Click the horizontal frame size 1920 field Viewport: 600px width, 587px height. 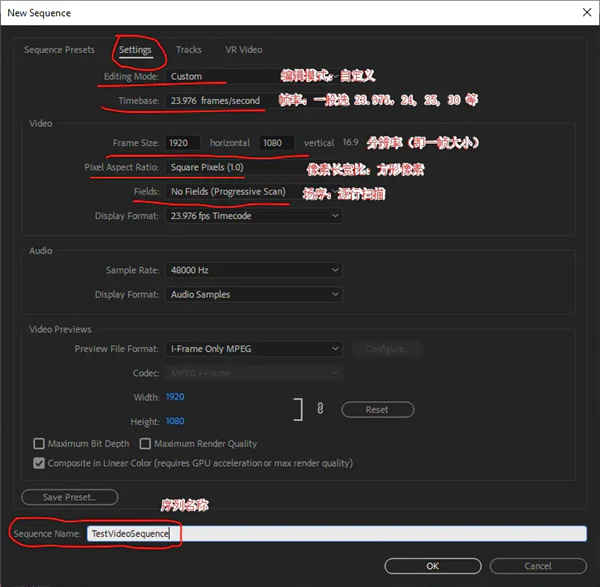184,143
